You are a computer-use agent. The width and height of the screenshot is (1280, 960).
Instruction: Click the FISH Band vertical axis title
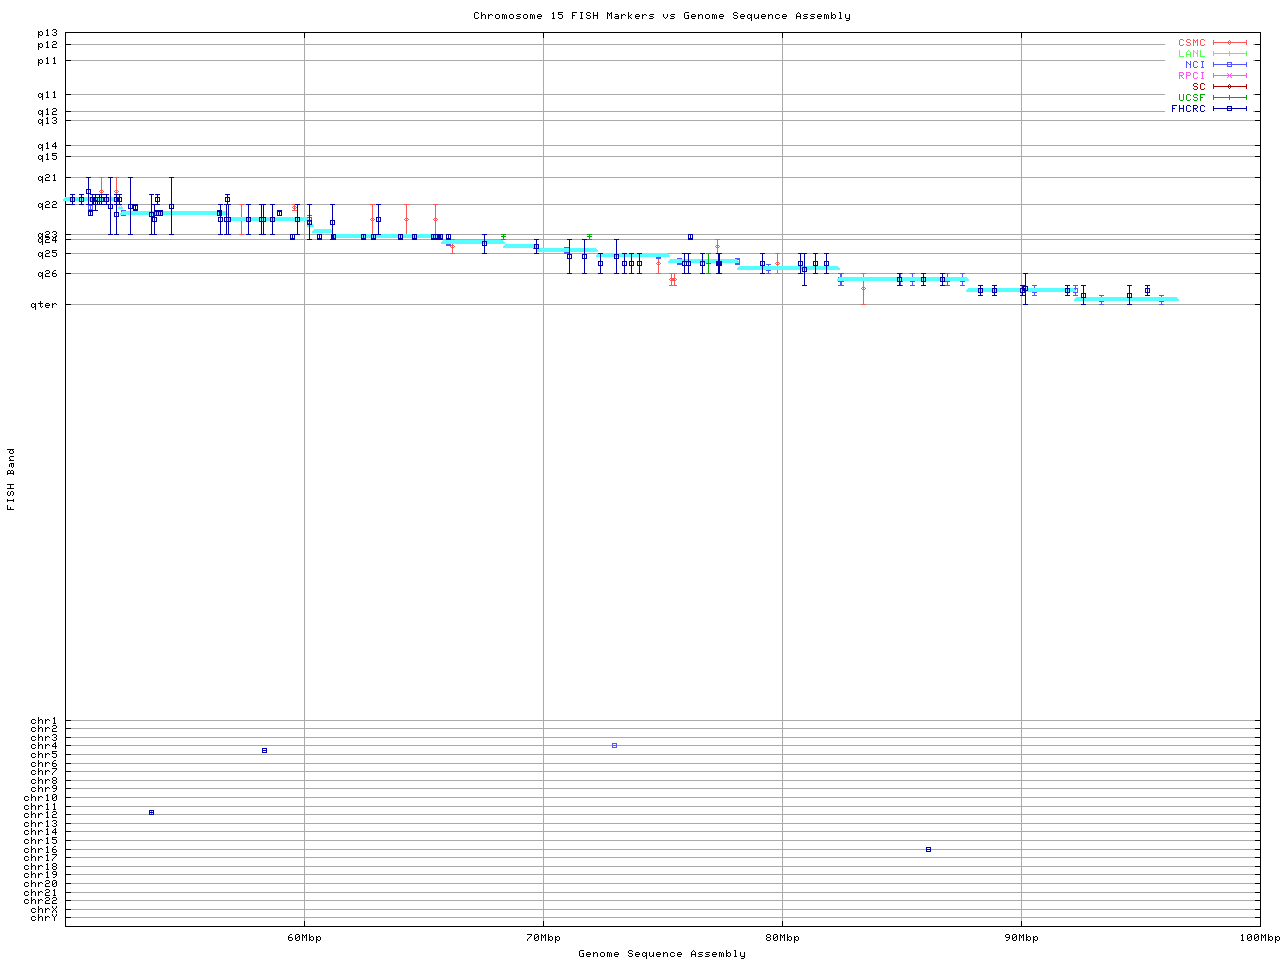[x=12, y=479]
